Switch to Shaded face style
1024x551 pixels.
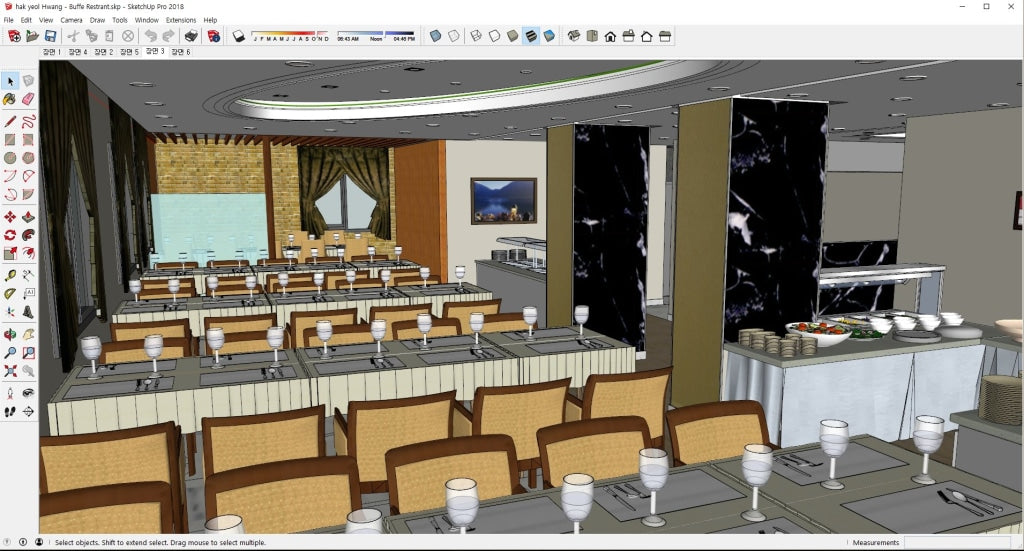[x=513, y=37]
